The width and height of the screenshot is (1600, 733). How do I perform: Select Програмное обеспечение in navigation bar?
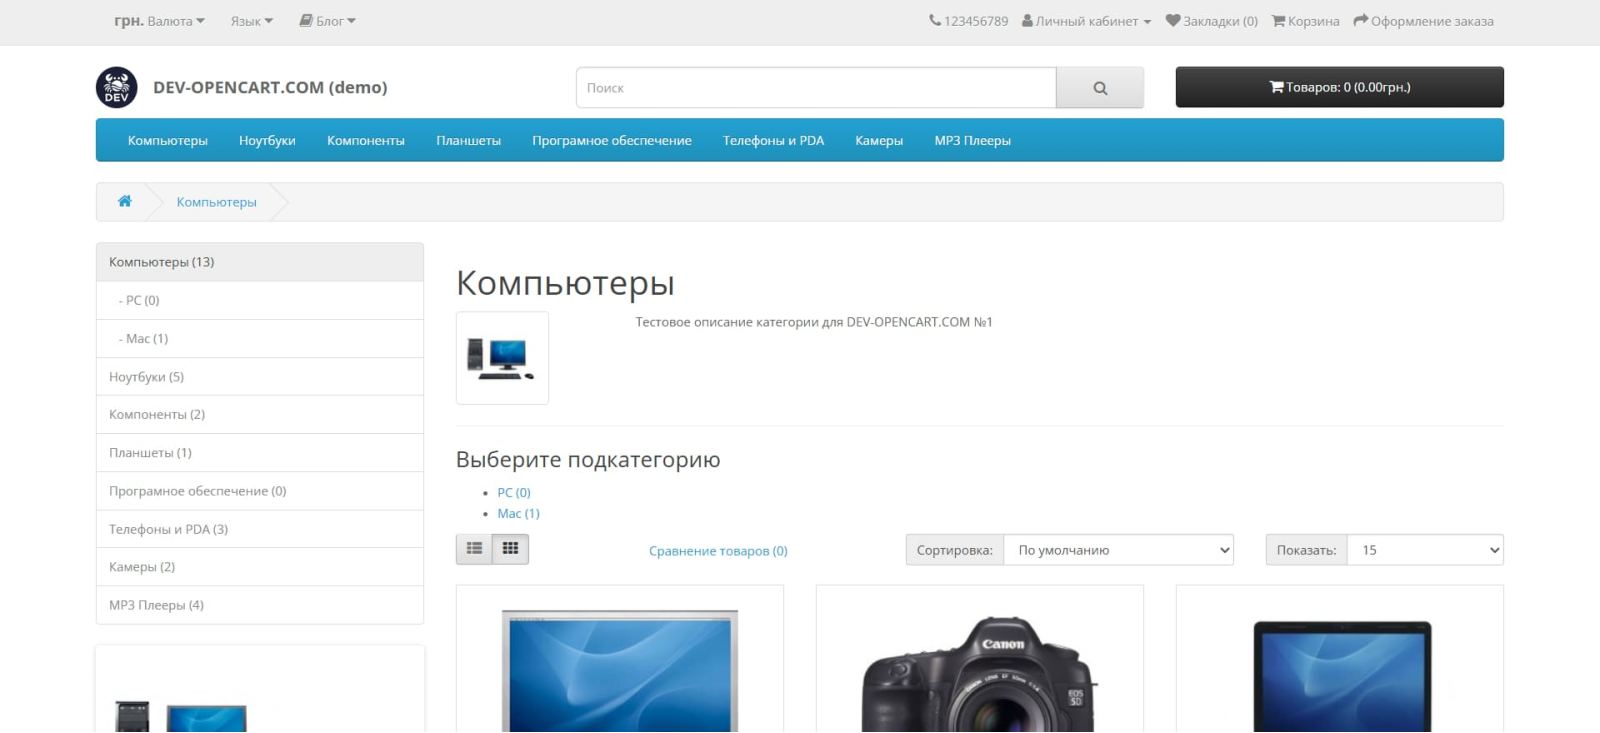point(612,141)
